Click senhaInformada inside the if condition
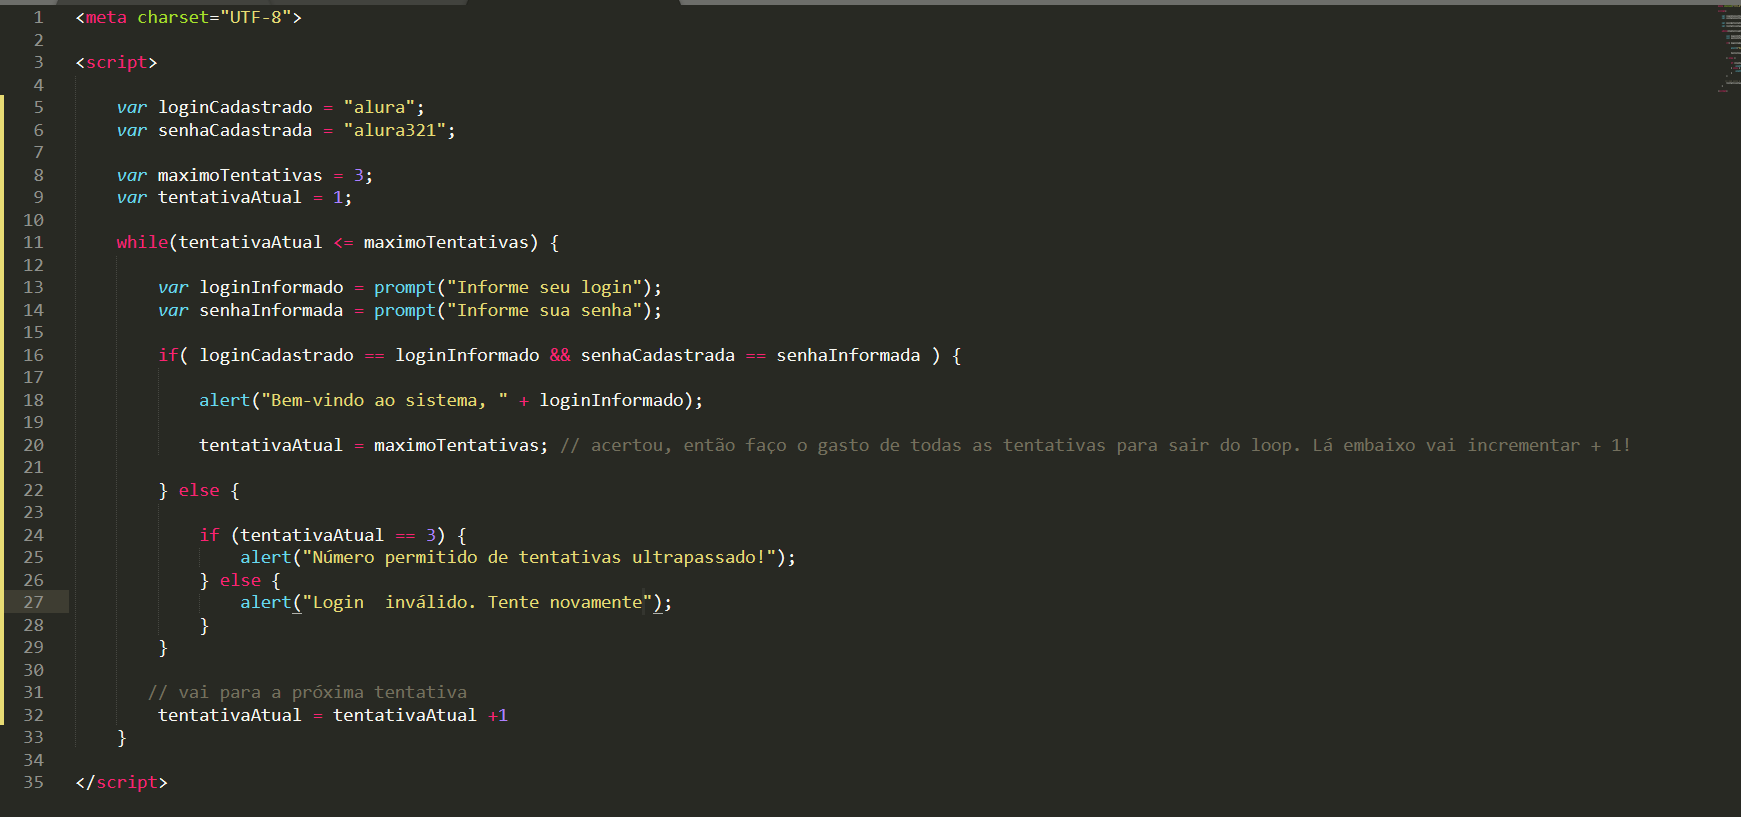The width and height of the screenshot is (1741, 817). 848,355
